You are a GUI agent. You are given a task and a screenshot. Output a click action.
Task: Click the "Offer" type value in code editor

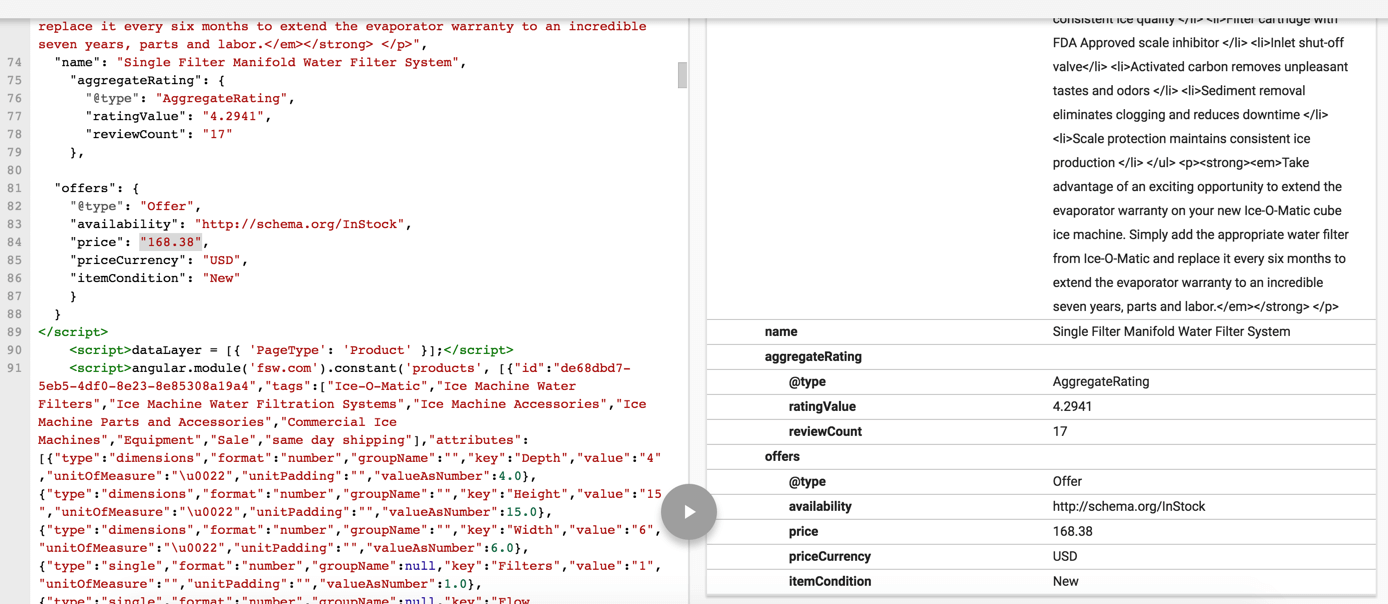click(167, 206)
